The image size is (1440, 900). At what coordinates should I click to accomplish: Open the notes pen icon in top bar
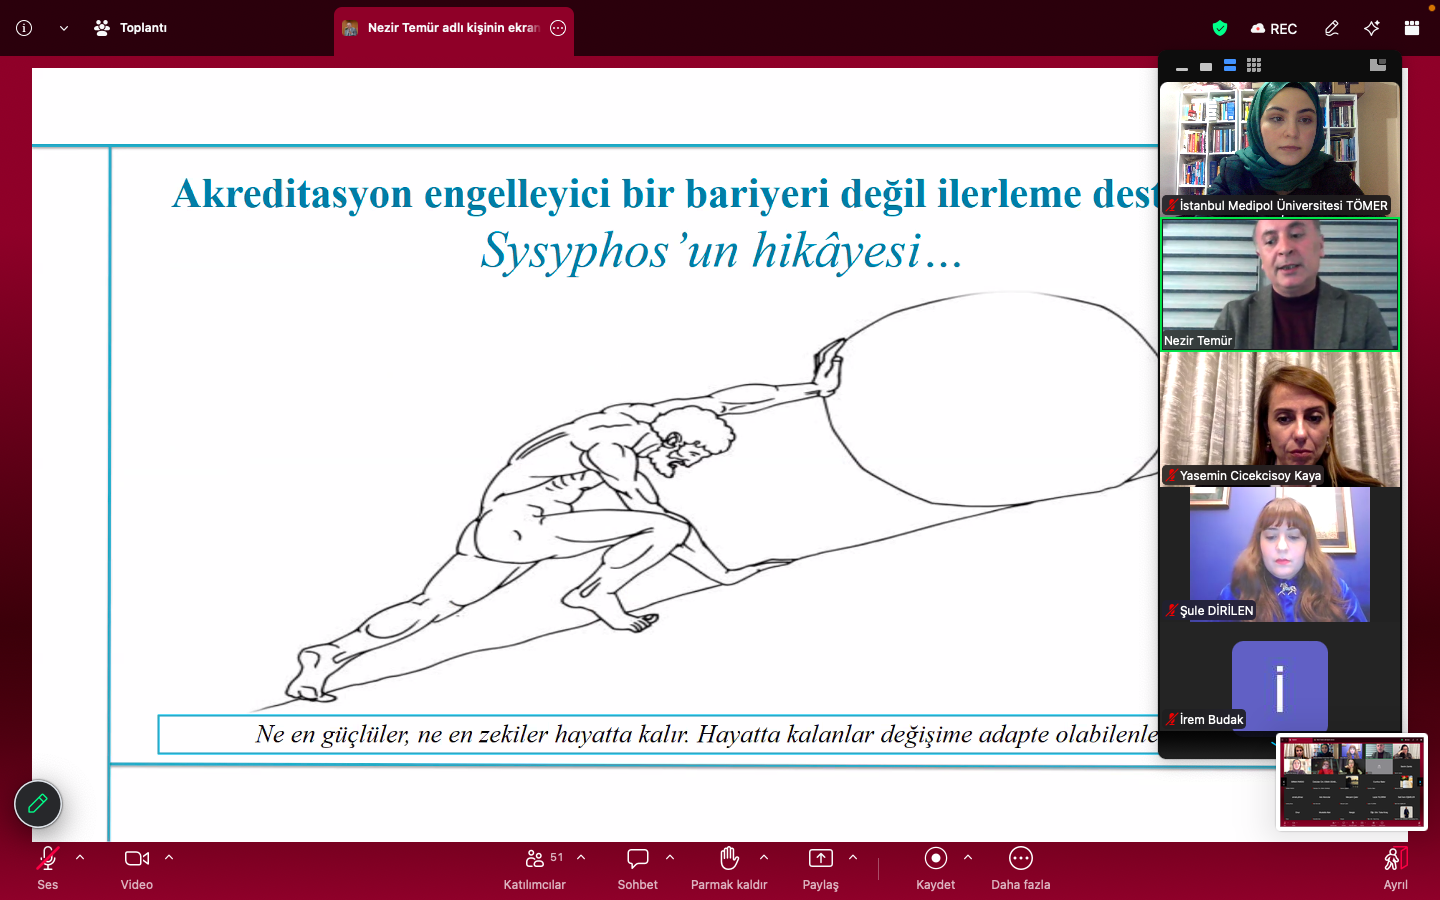[1332, 28]
